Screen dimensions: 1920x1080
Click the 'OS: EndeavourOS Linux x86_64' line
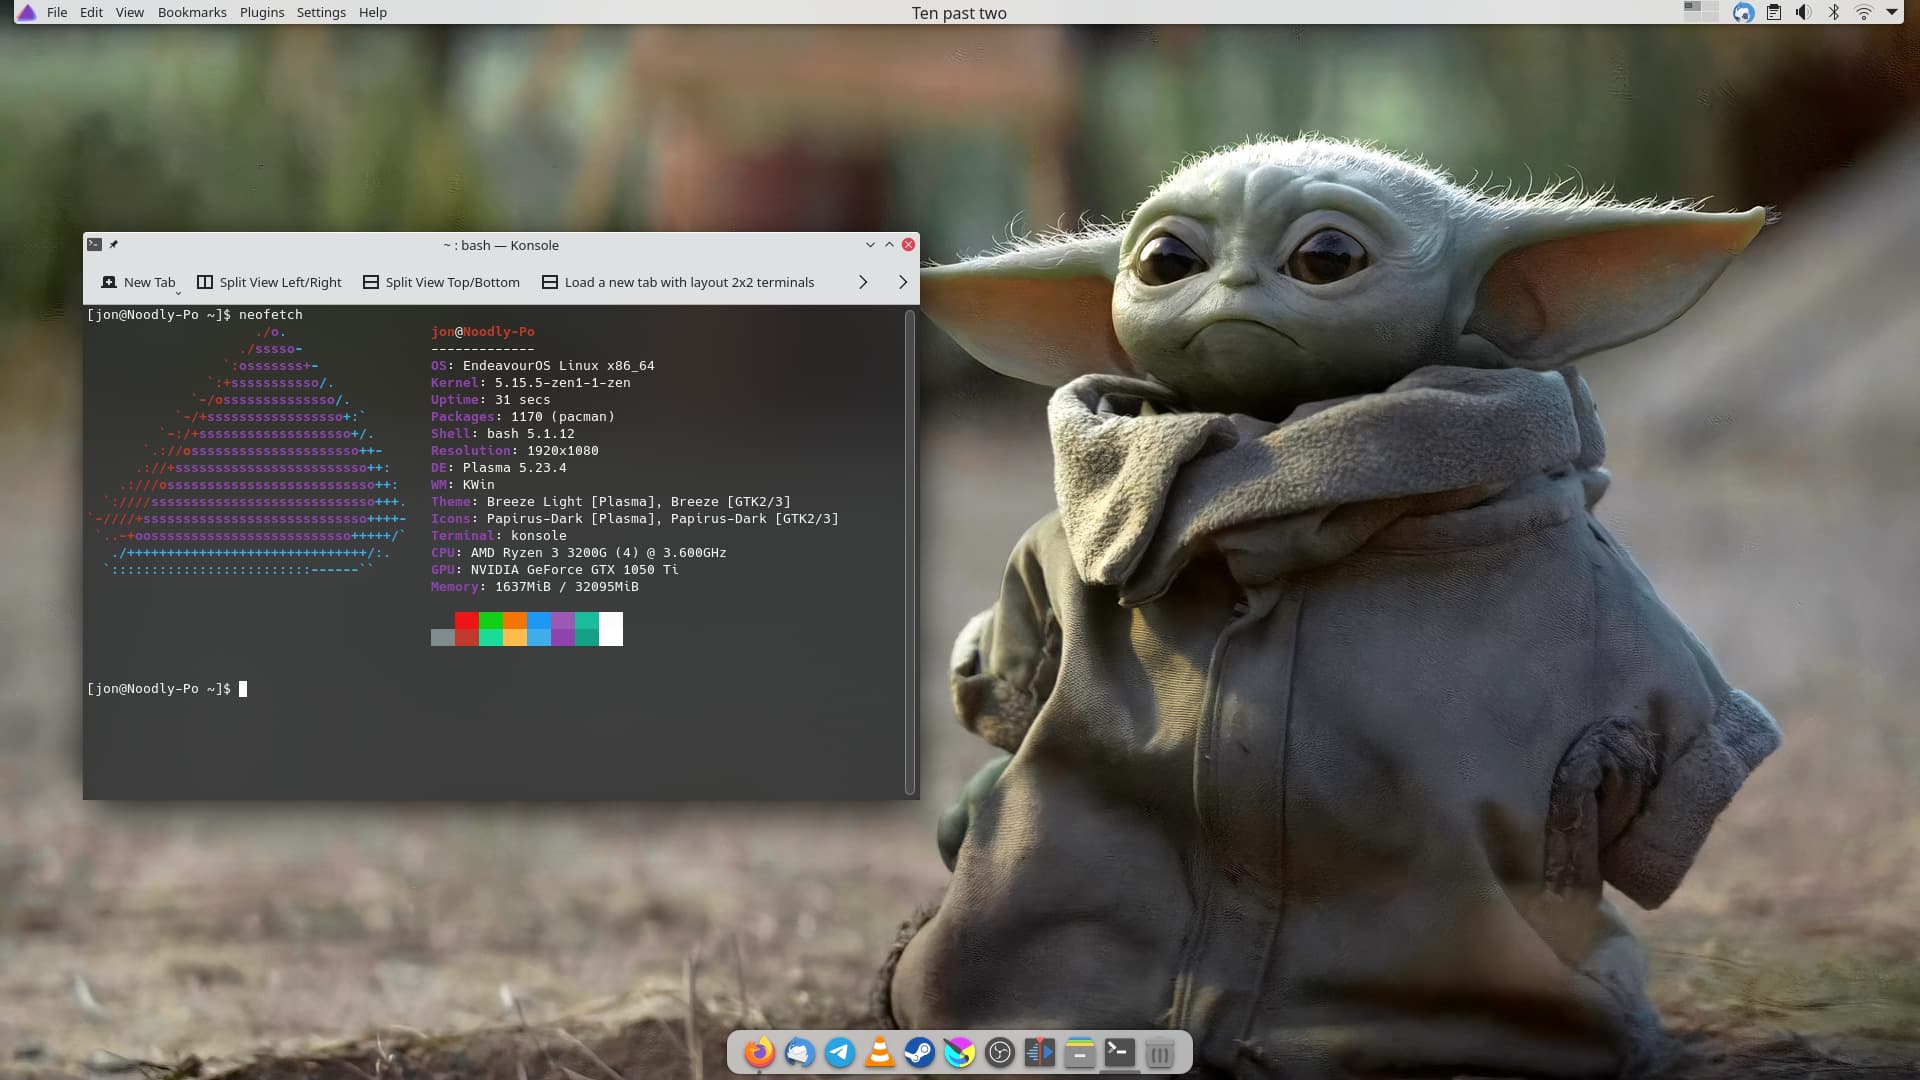coord(543,365)
